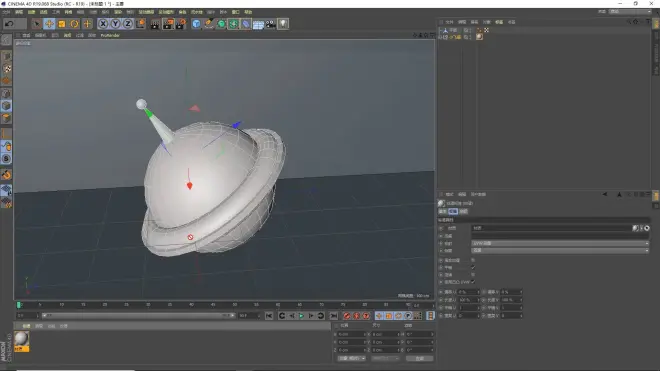Click the timeline scrub bar below ruler

[139, 315]
